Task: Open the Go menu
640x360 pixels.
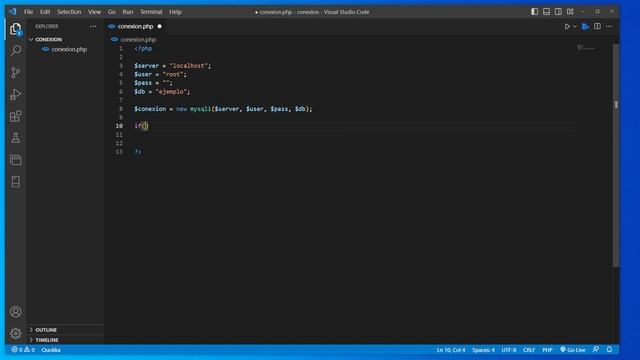Action: coord(111,12)
